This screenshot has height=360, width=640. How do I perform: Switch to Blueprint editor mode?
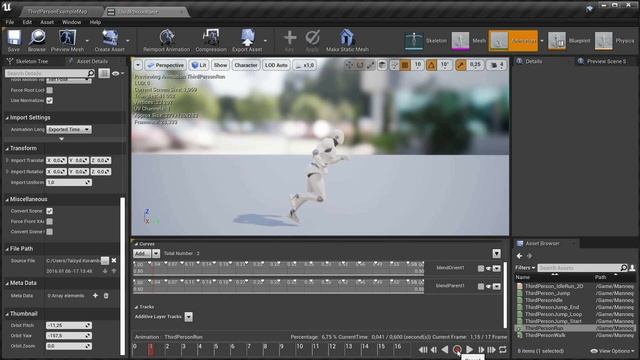570,41
